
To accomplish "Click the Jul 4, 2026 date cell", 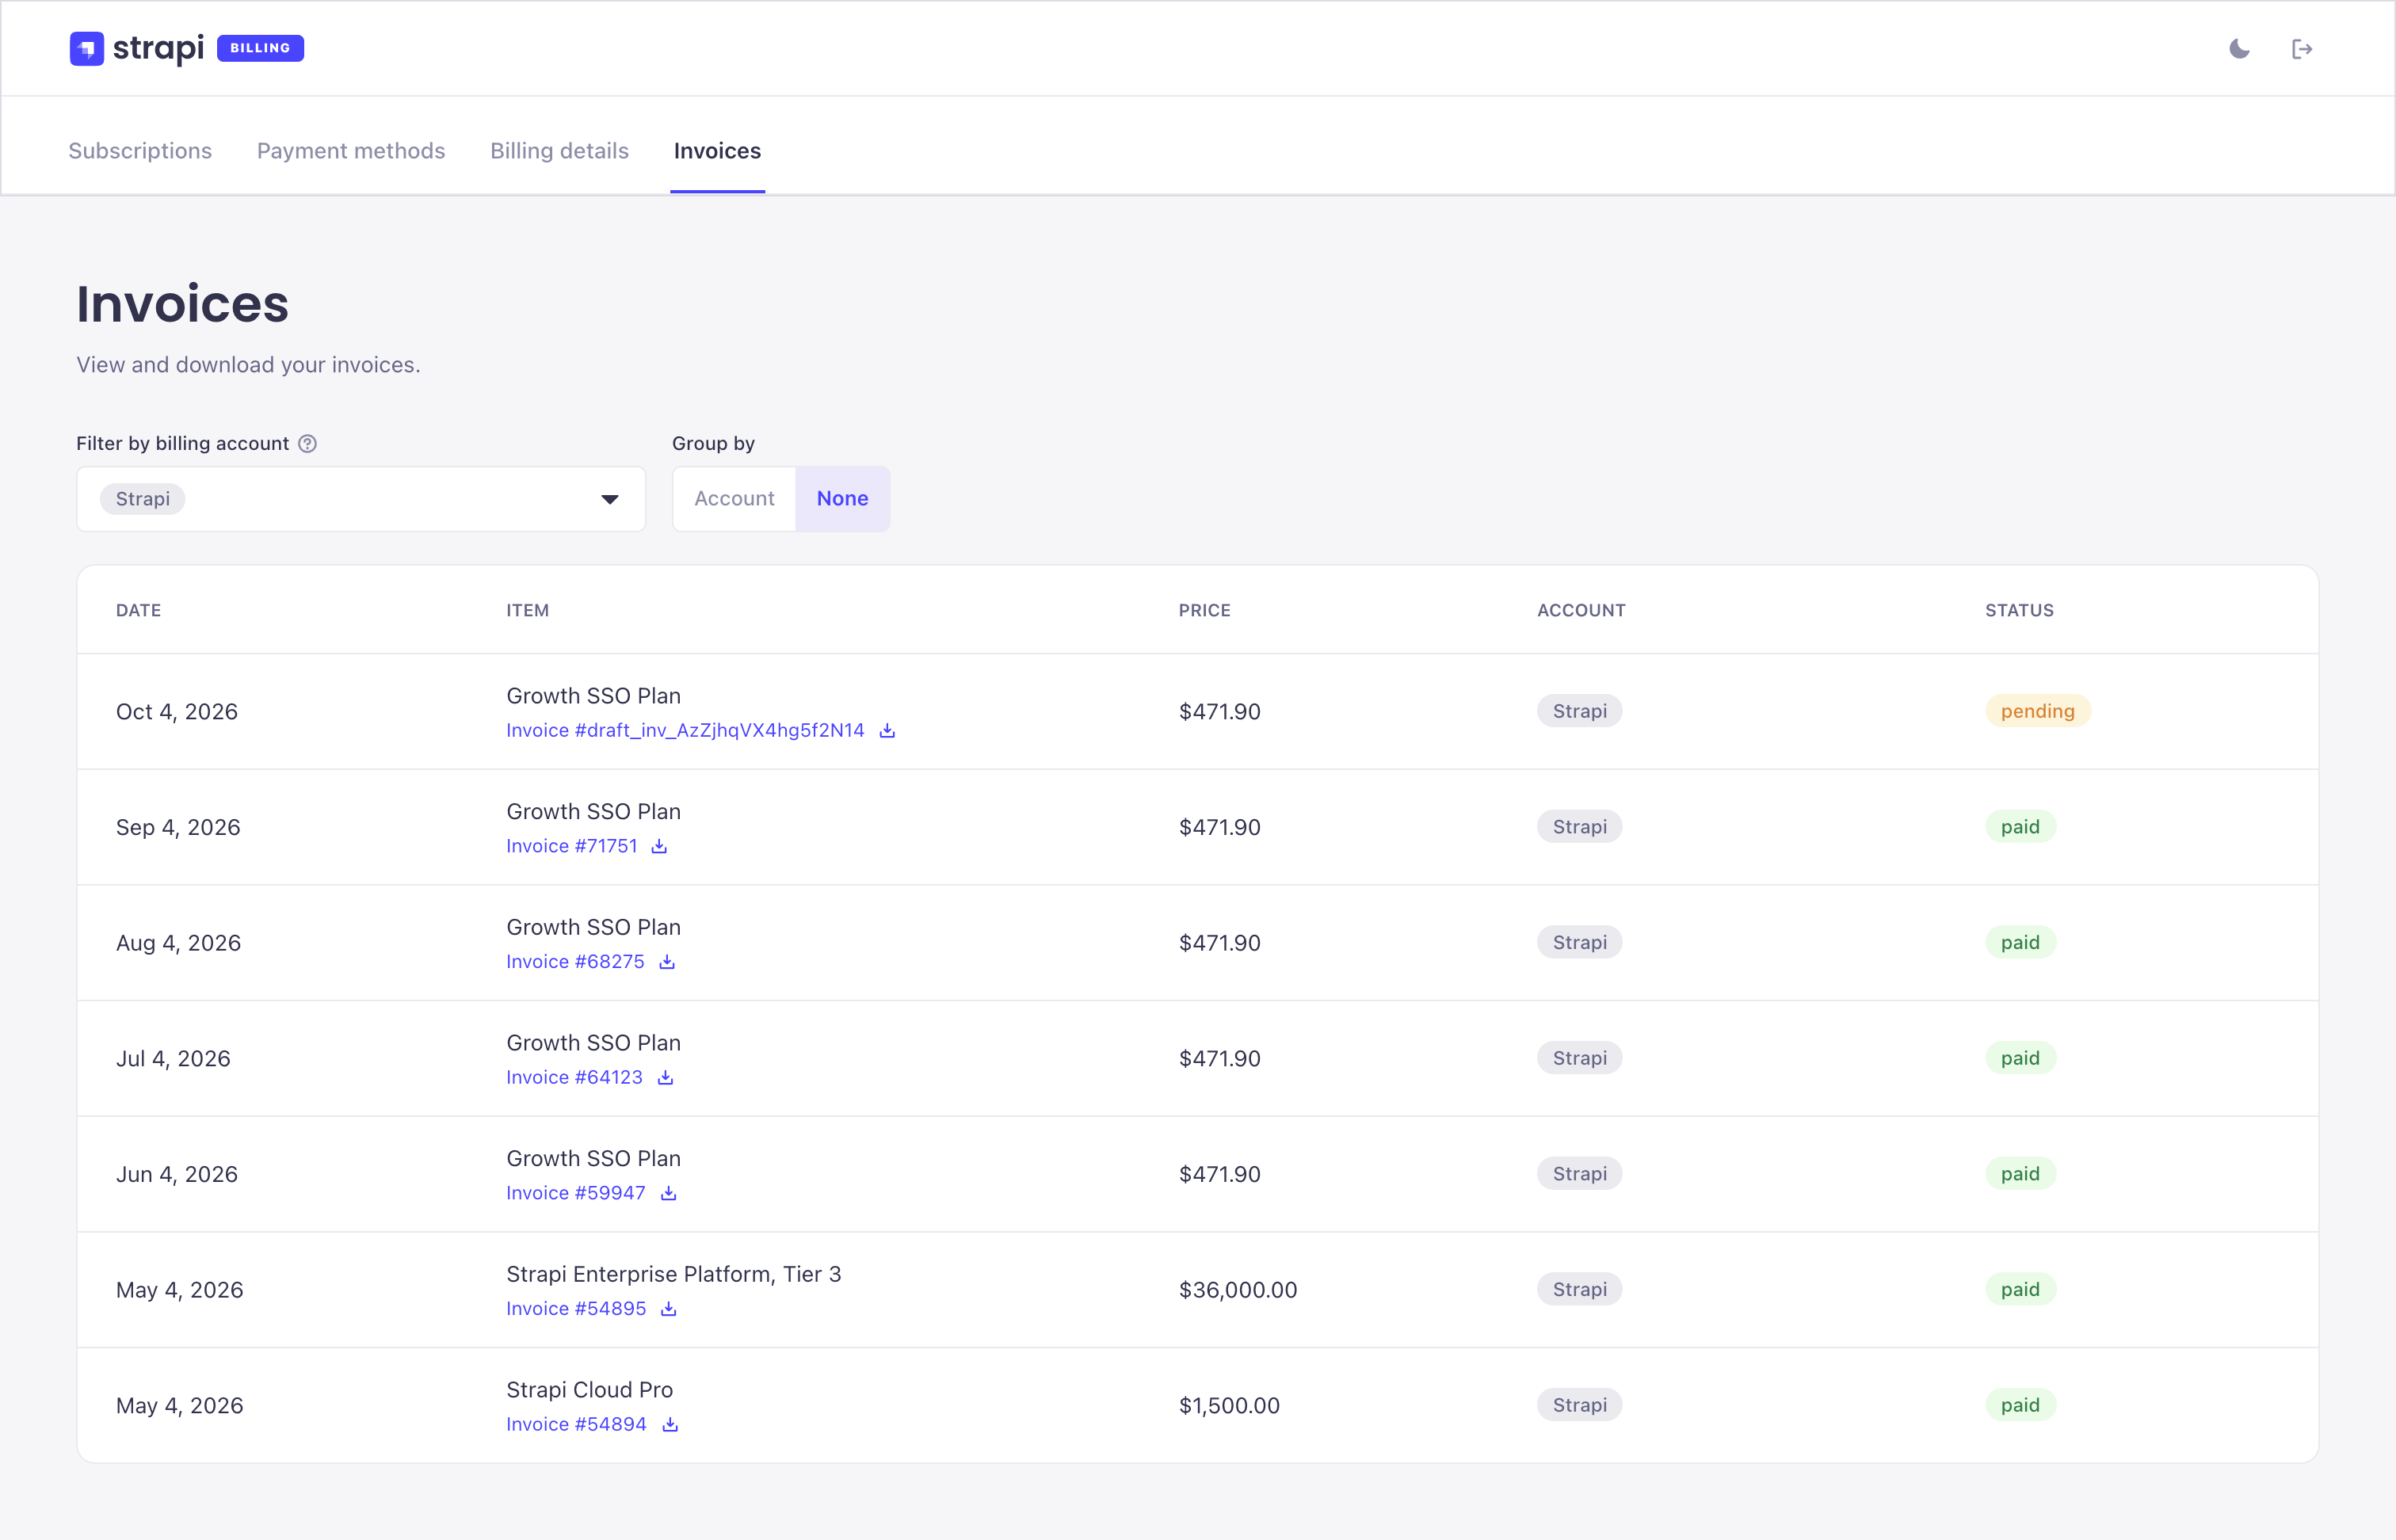I will pos(173,1059).
